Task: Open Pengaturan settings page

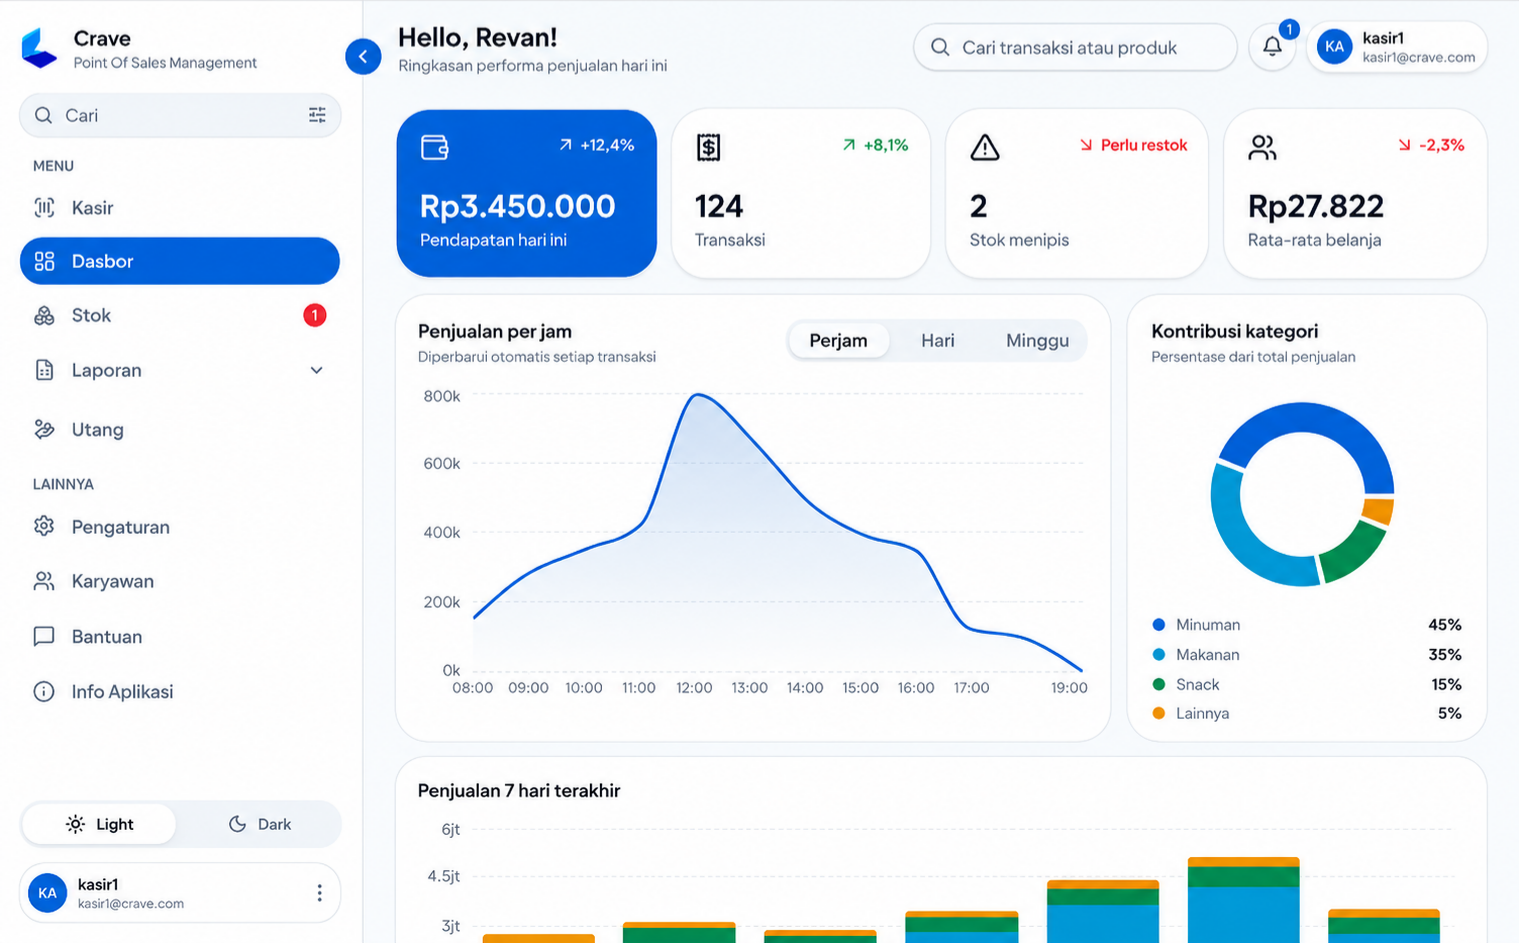Action: tap(180, 526)
